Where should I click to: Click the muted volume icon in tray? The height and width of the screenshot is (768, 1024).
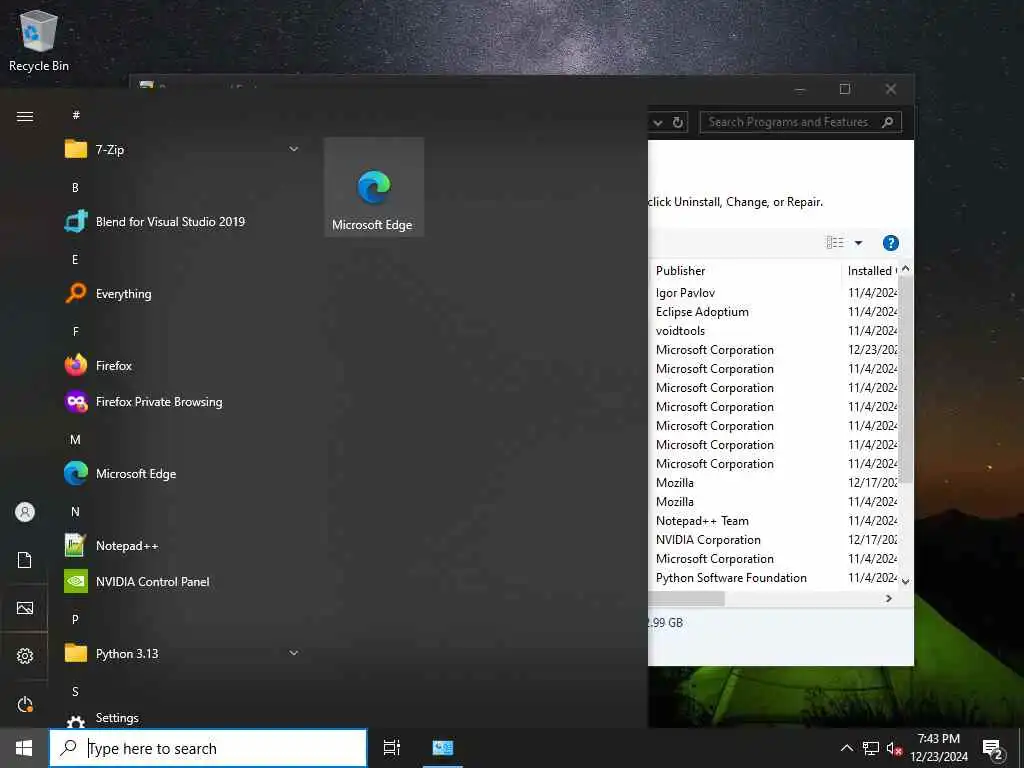894,748
